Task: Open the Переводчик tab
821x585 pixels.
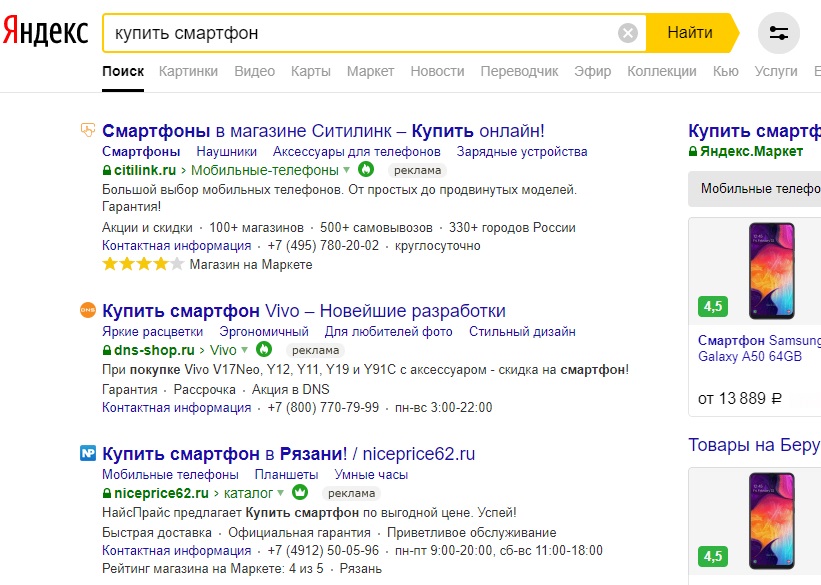Action: tap(519, 71)
